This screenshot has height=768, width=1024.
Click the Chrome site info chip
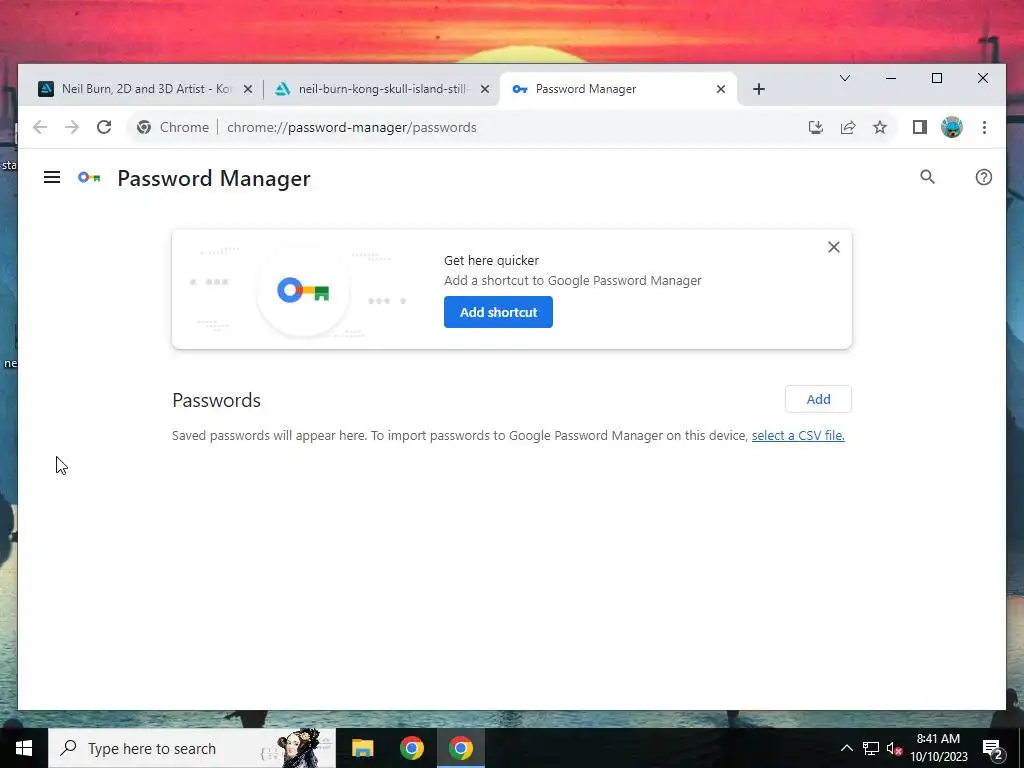pos(173,127)
